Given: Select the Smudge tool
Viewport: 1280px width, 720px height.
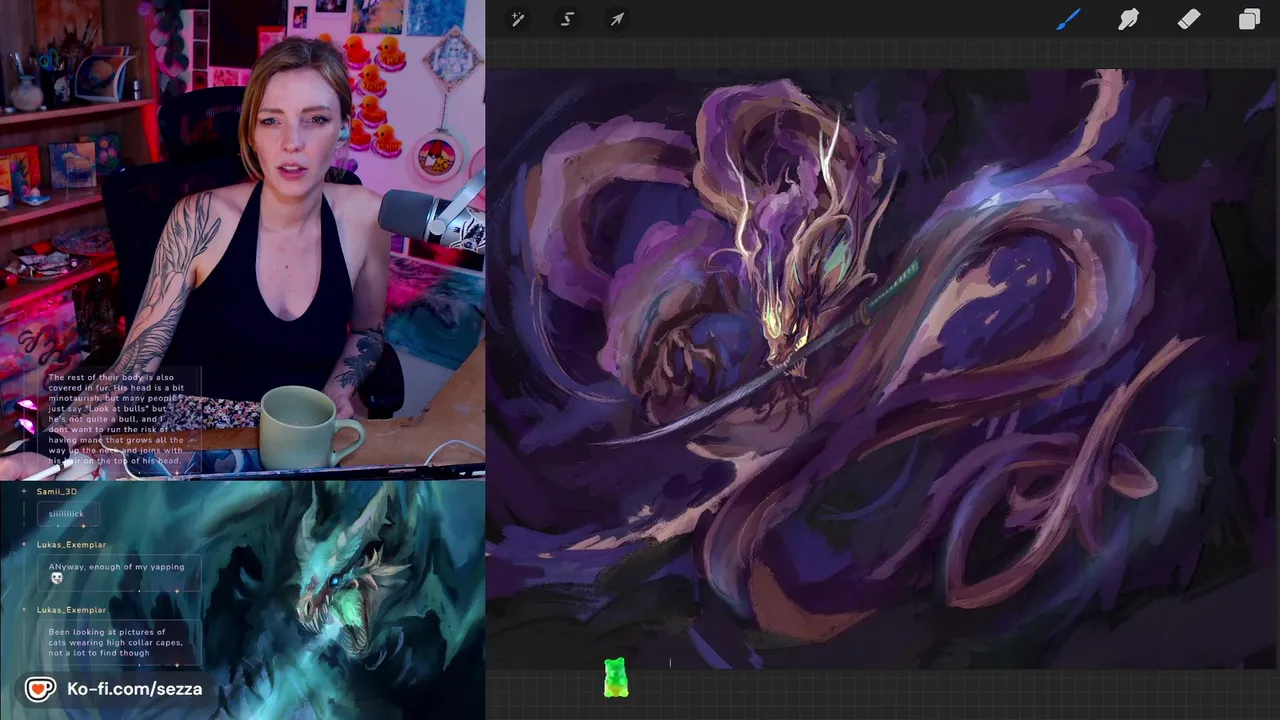Looking at the screenshot, I should (x=1128, y=19).
